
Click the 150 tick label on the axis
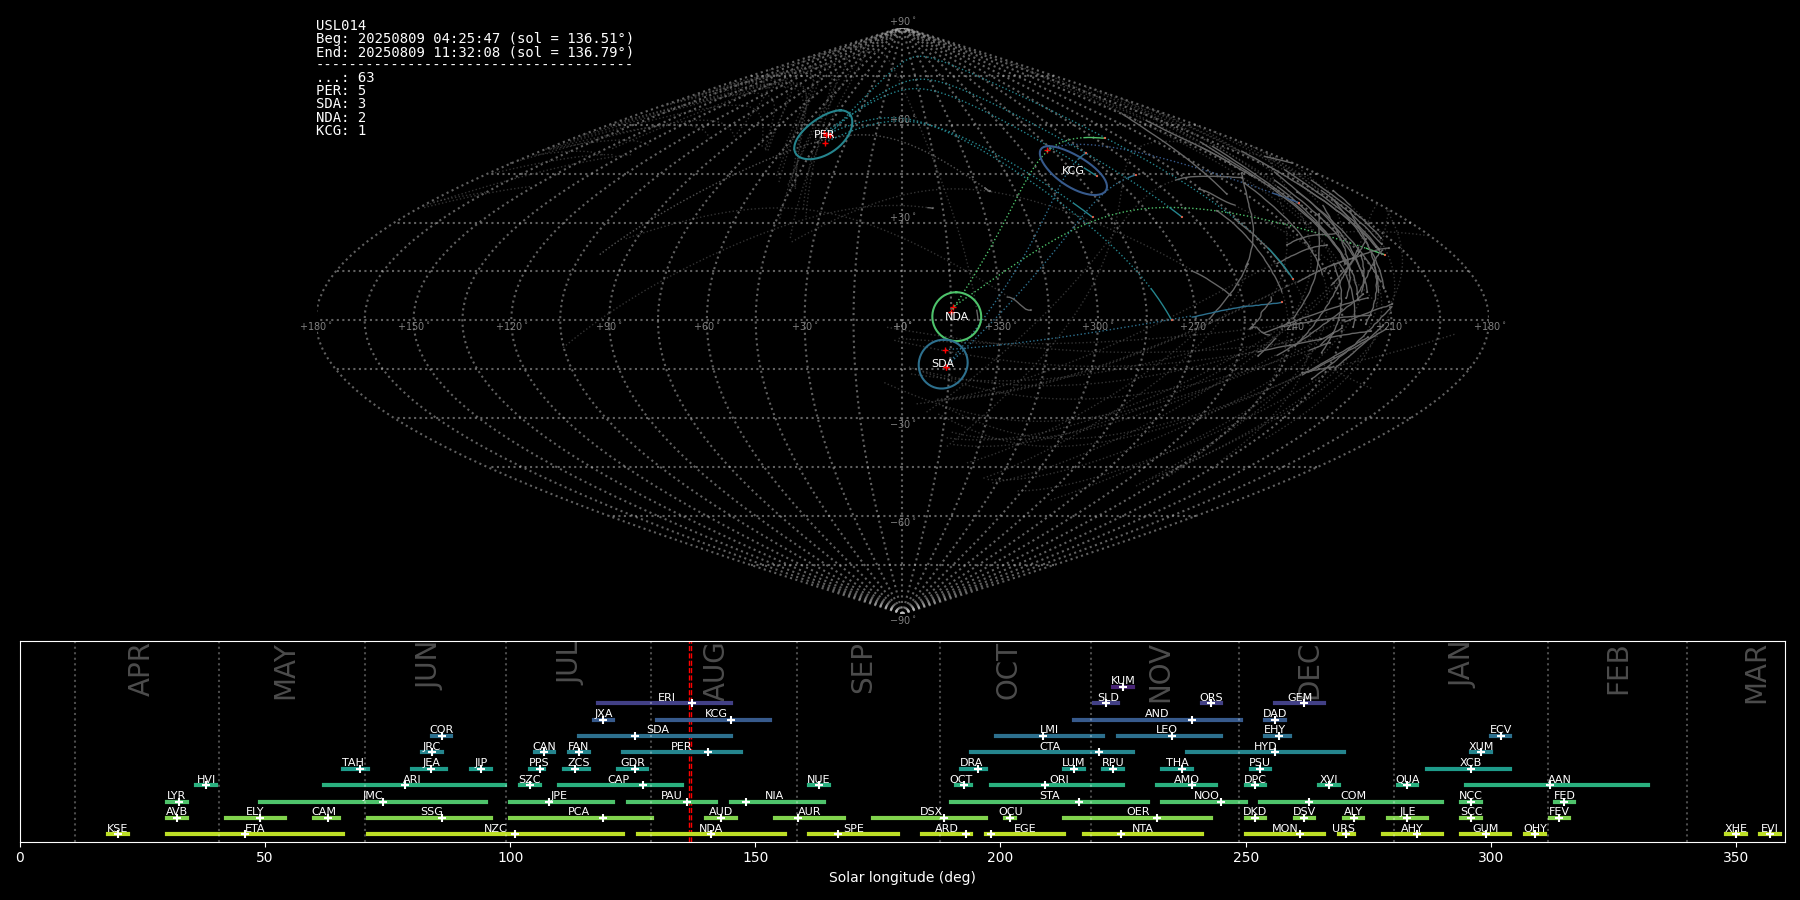(x=755, y=857)
